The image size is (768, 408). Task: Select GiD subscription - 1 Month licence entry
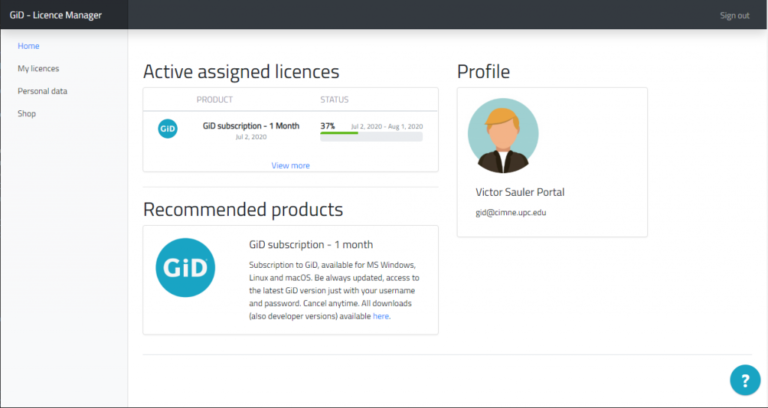[251, 126]
